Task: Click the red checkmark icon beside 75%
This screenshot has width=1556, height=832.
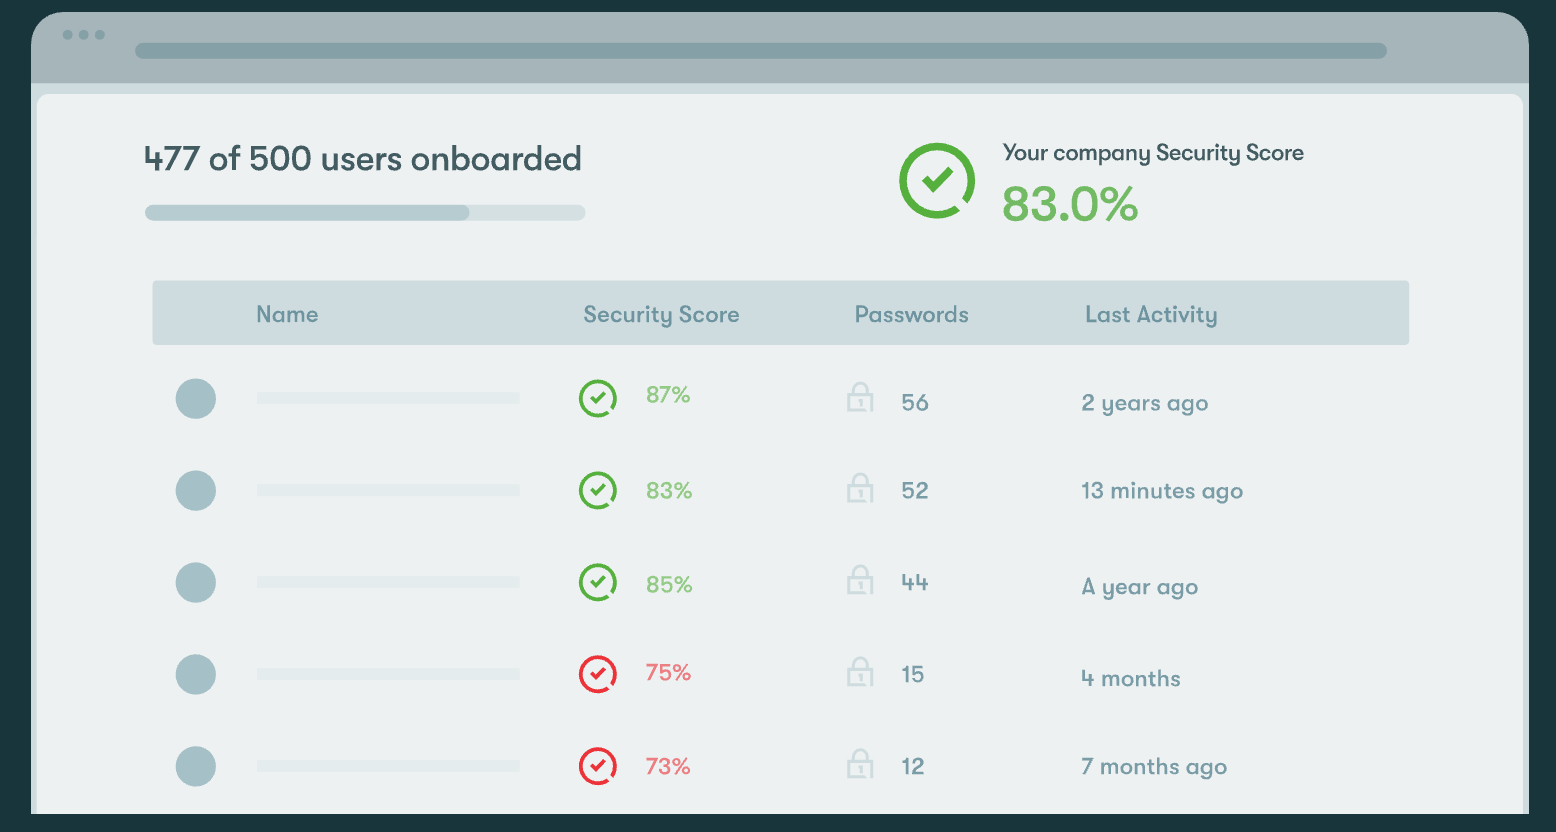Action: point(597,674)
